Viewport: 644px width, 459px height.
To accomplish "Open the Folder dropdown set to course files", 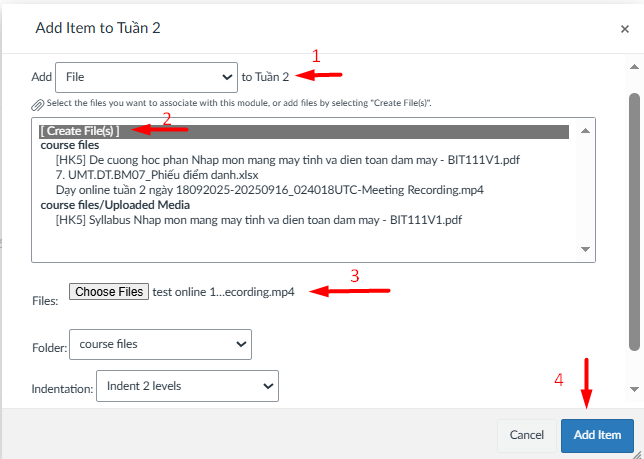I will pos(160,345).
